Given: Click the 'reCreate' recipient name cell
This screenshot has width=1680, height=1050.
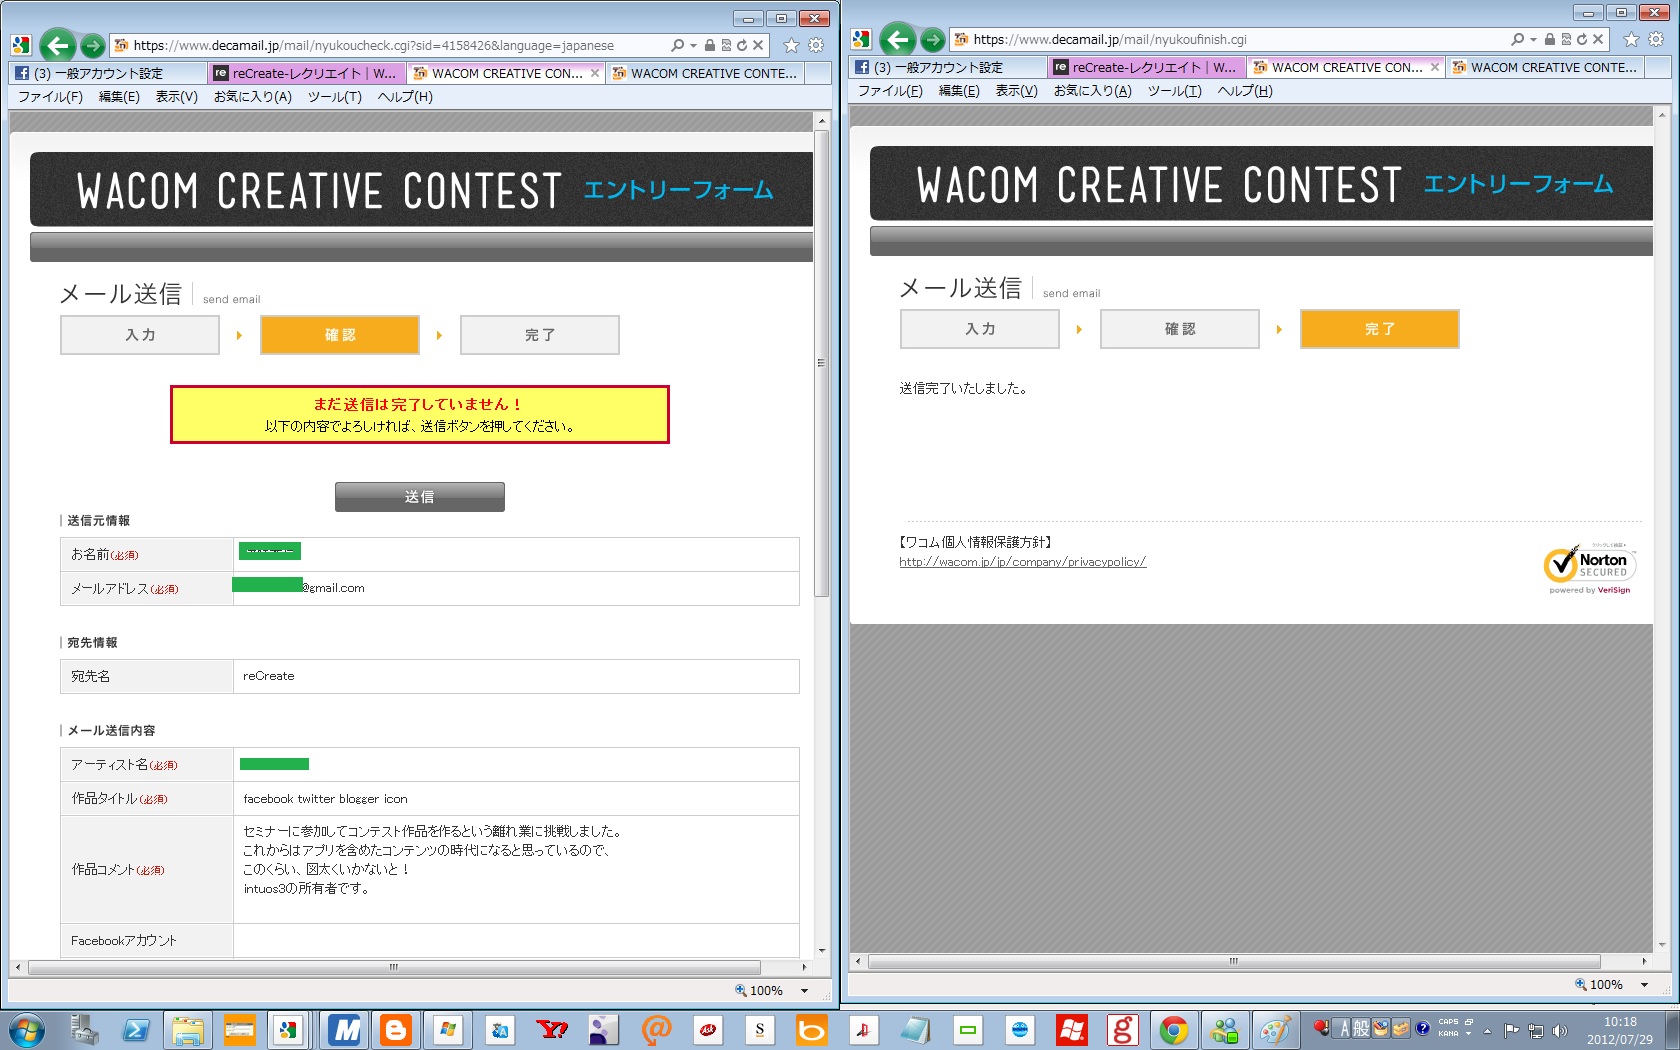Looking at the screenshot, I should click(x=516, y=676).
